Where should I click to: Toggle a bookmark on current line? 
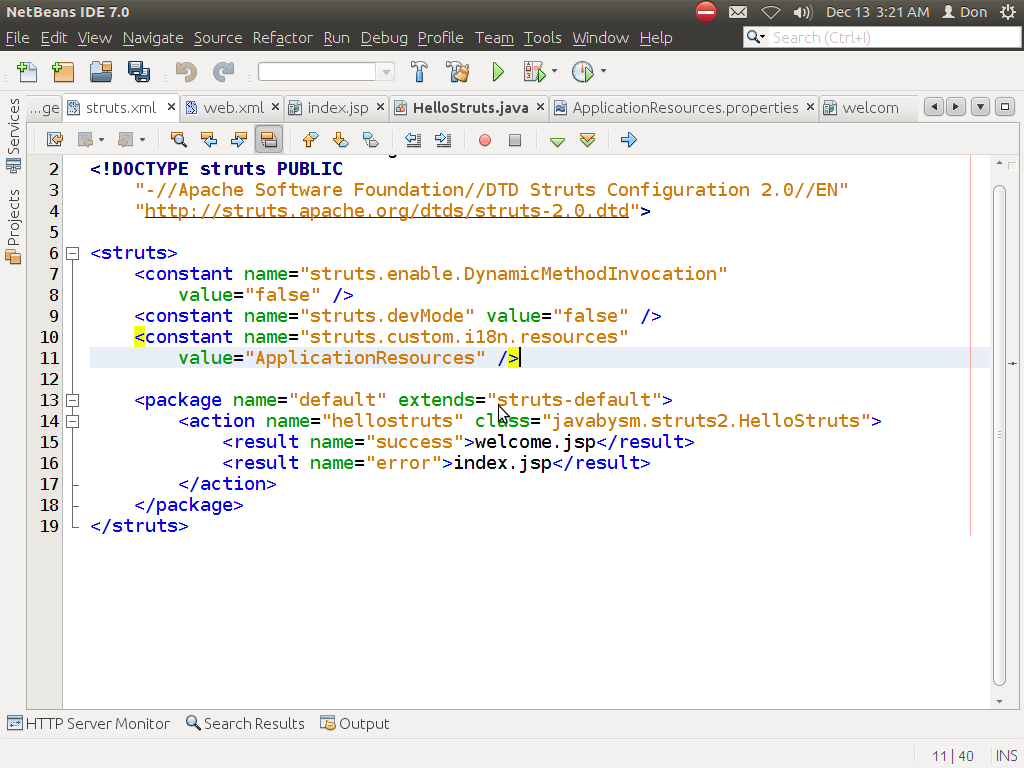tap(369, 140)
